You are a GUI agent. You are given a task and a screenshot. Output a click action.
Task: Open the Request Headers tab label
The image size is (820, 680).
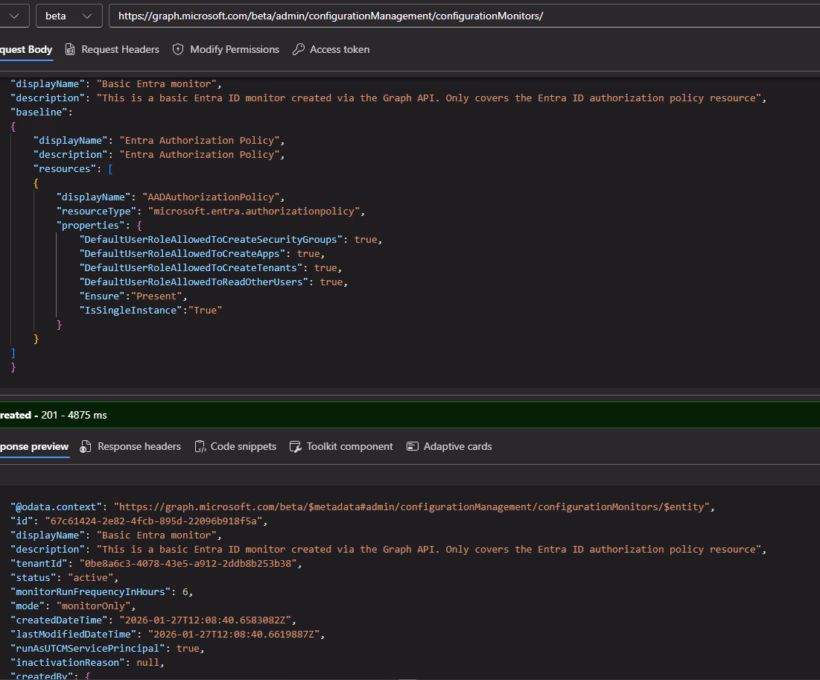(118, 50)
